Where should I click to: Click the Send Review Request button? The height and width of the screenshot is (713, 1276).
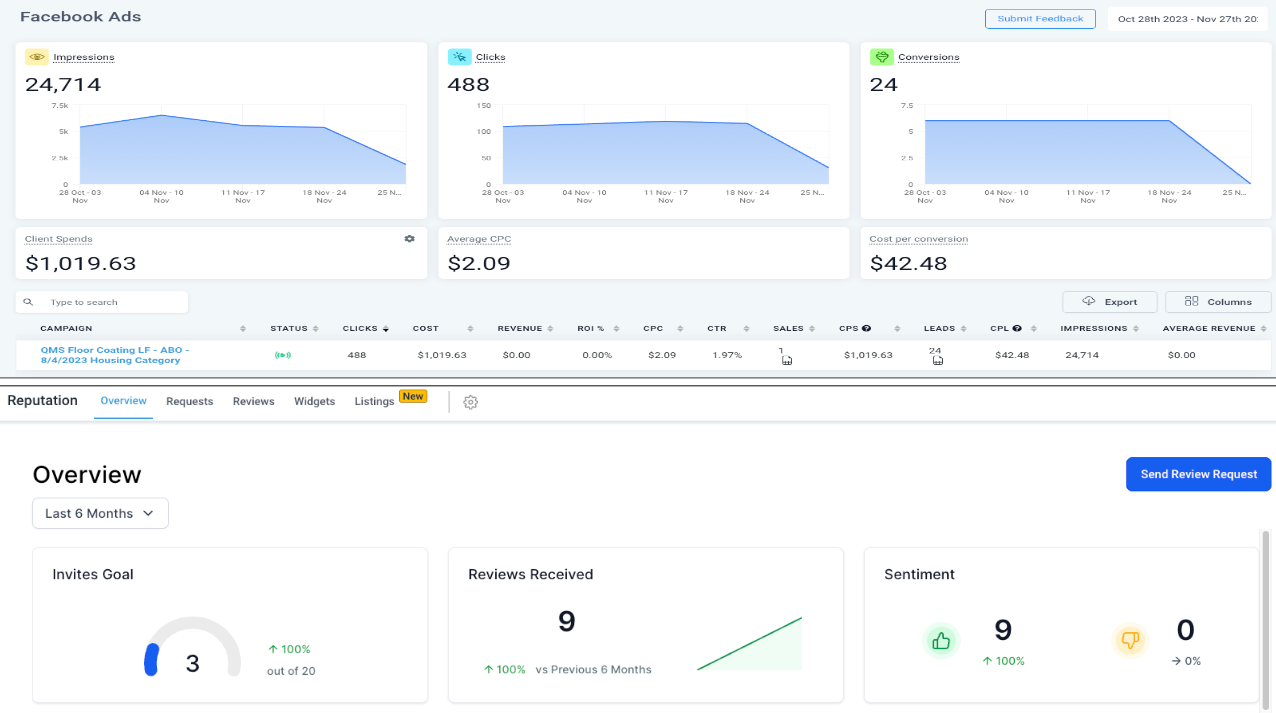tap(1198, 474)
